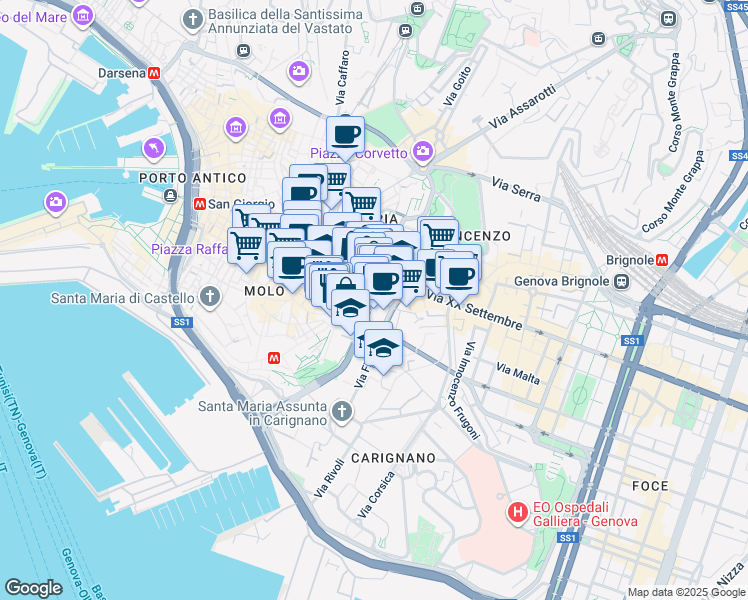Viewport: 748px width, 600px height.
Task: Click the 'PORTO ANTICO' district label
Action: click(193, 178)
